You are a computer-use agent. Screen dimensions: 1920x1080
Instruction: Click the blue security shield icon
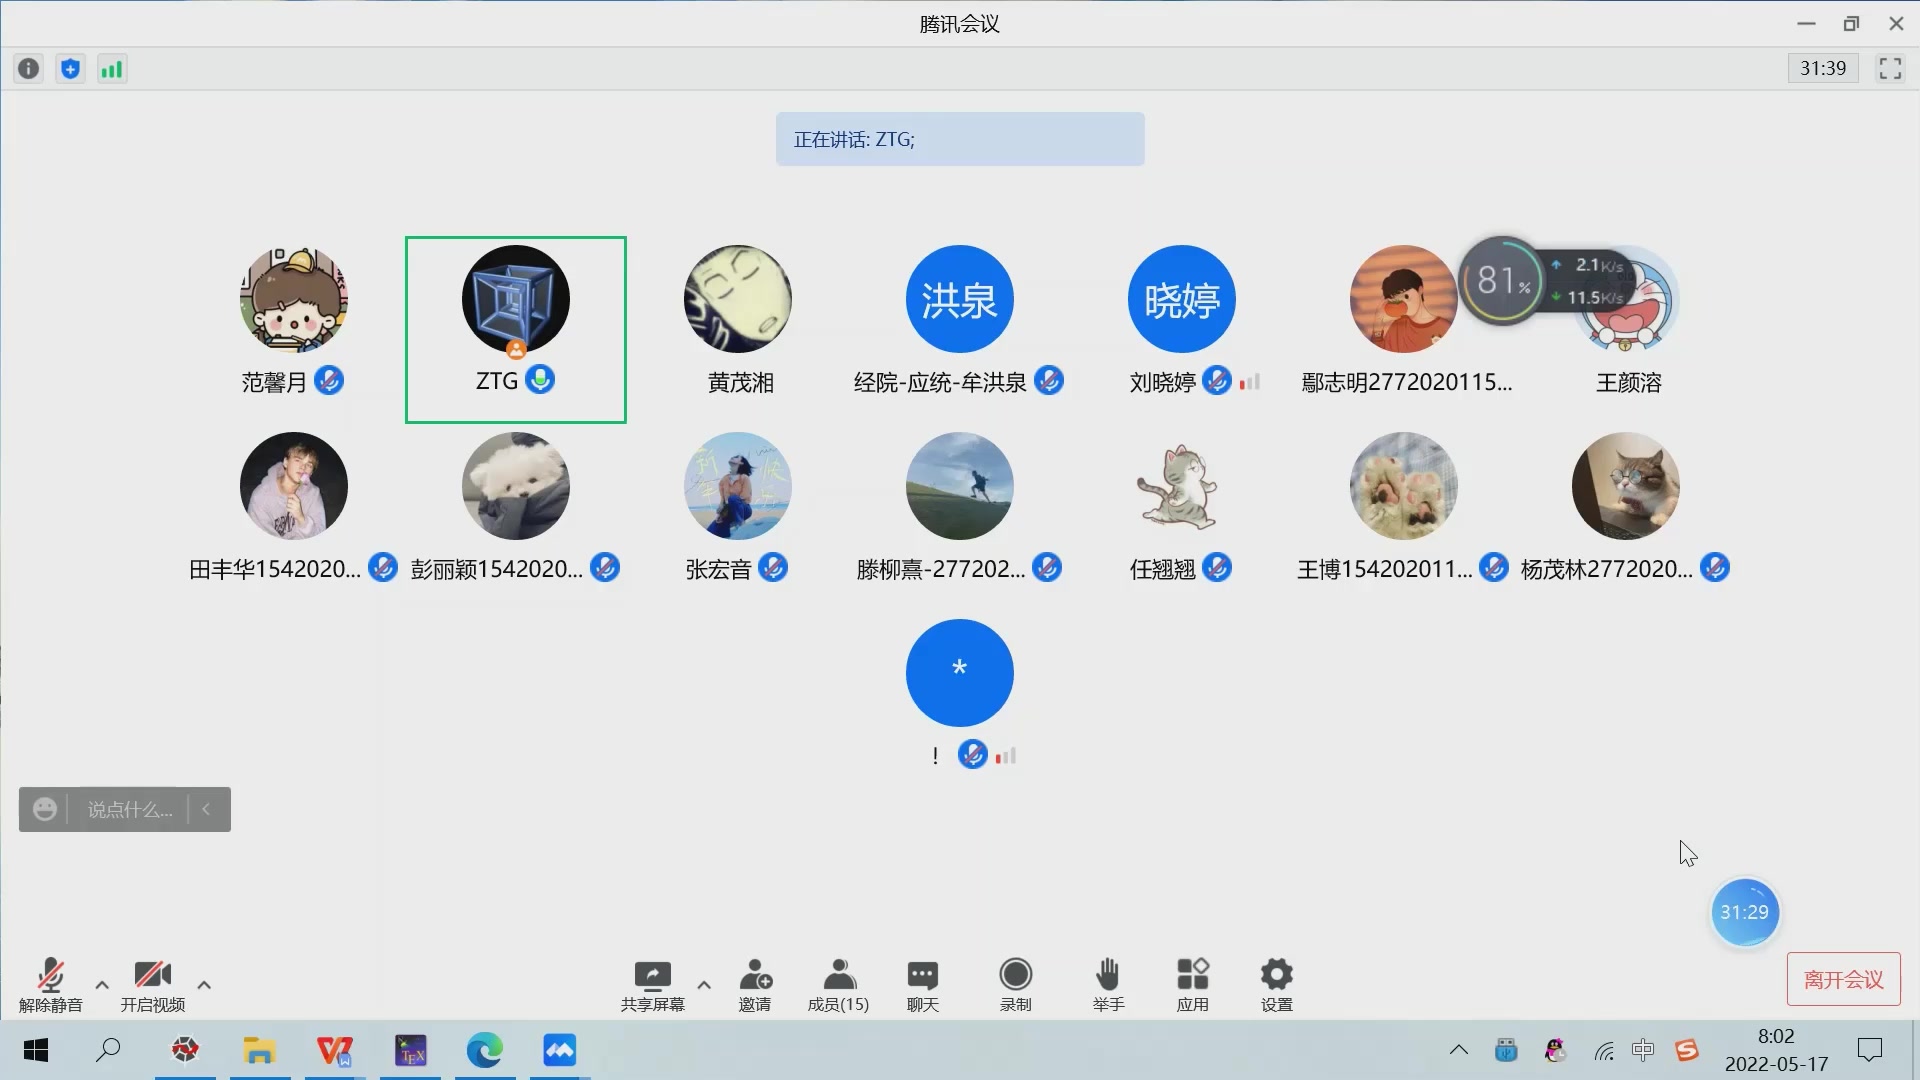point(70,69)
